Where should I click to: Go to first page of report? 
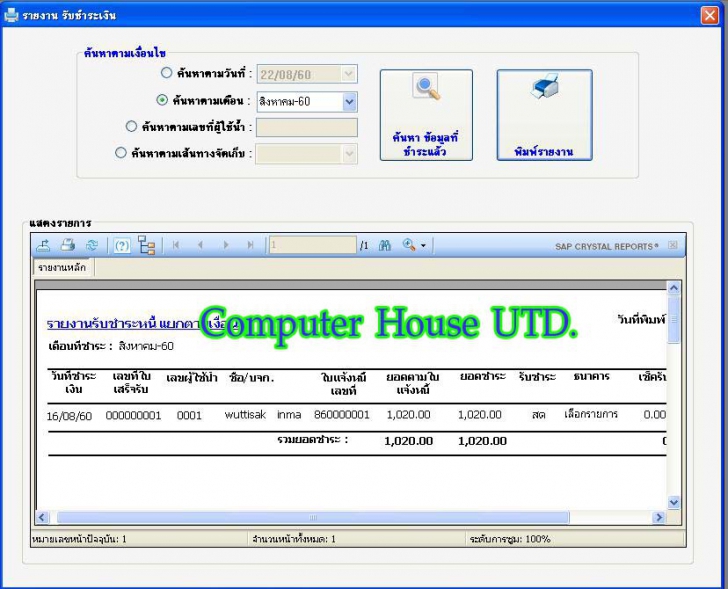176,245
